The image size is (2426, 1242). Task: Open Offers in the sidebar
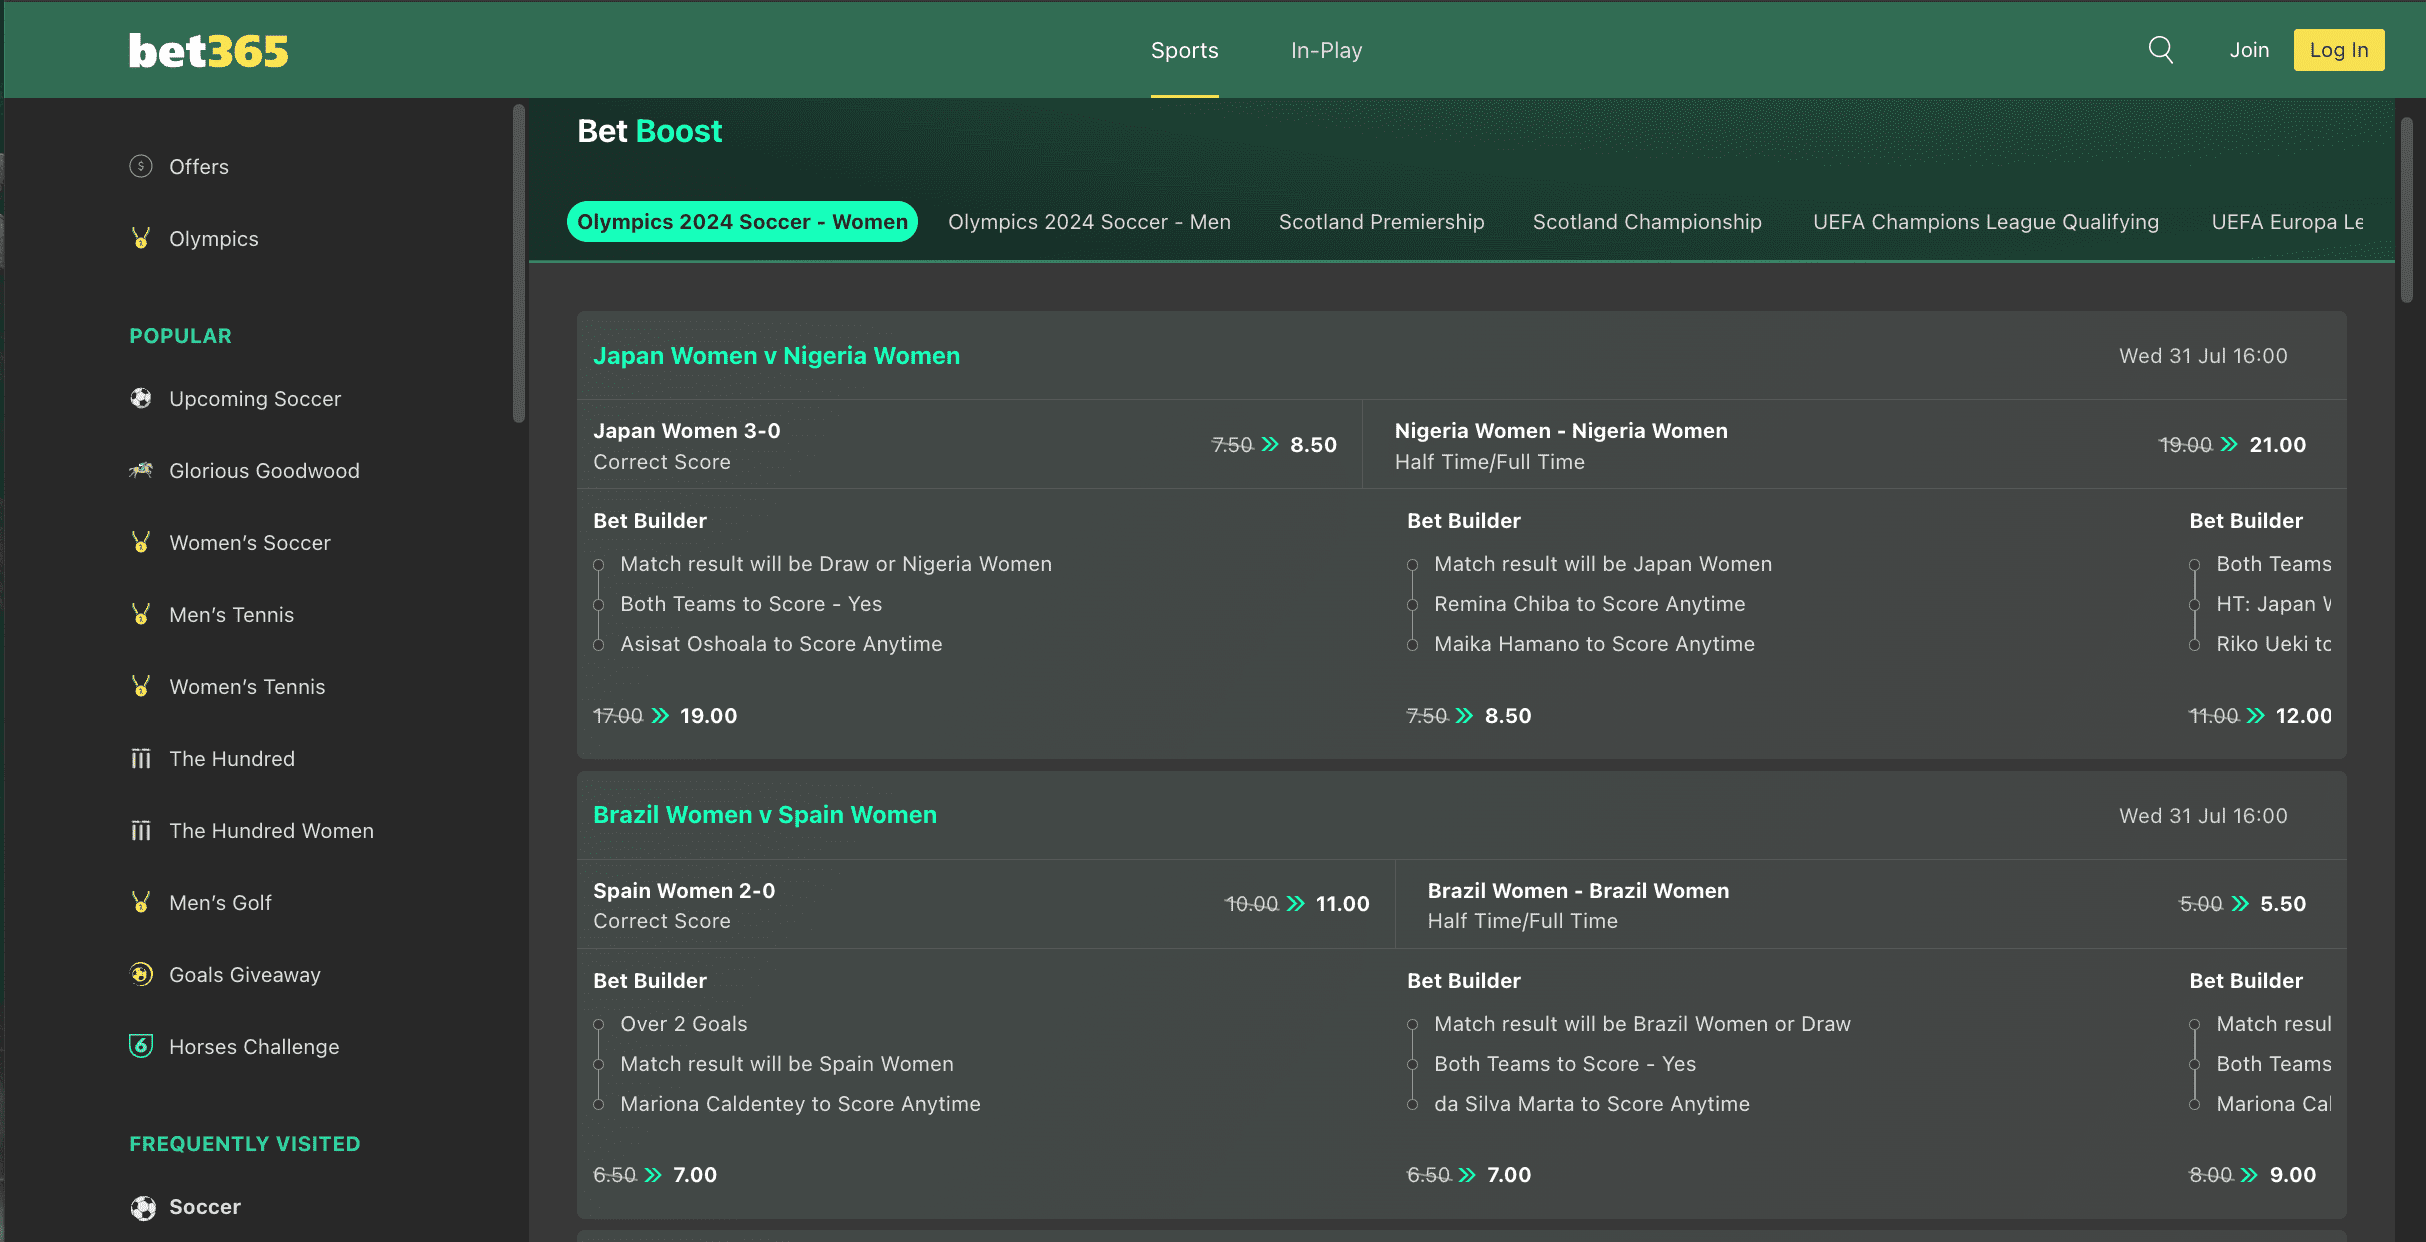coord(199,166)
